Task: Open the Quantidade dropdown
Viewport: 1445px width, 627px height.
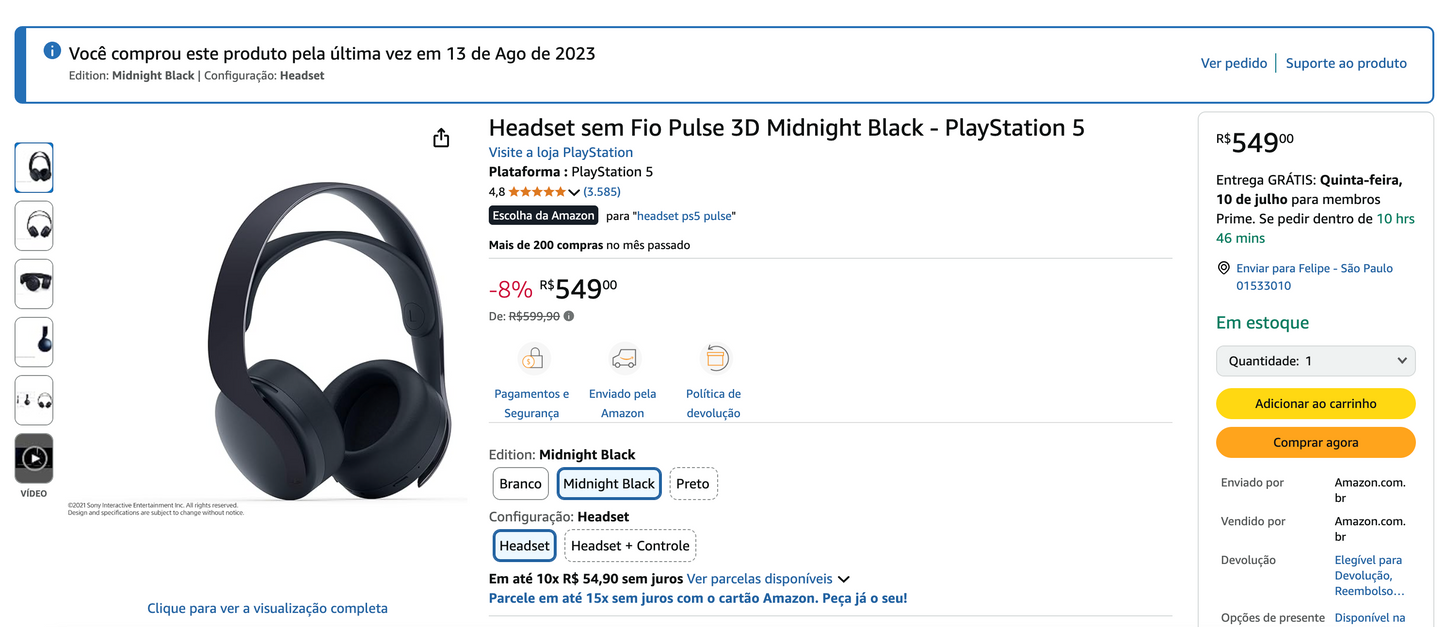Action: [1315, 360]
